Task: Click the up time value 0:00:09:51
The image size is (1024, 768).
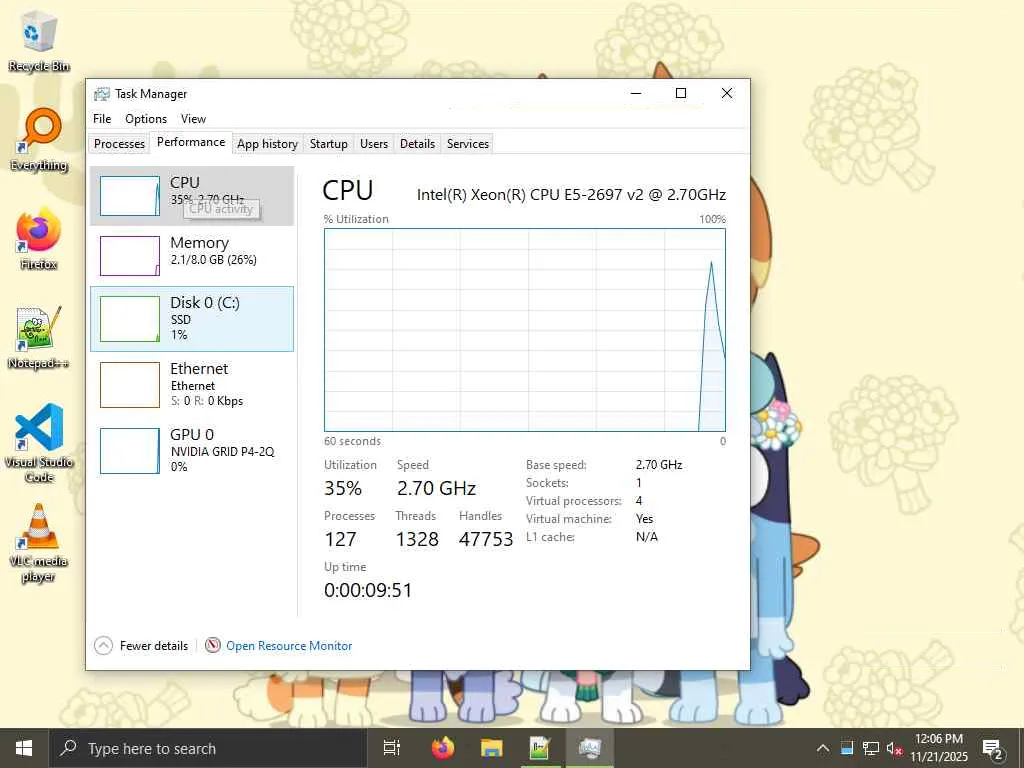Action: point(368,590)
